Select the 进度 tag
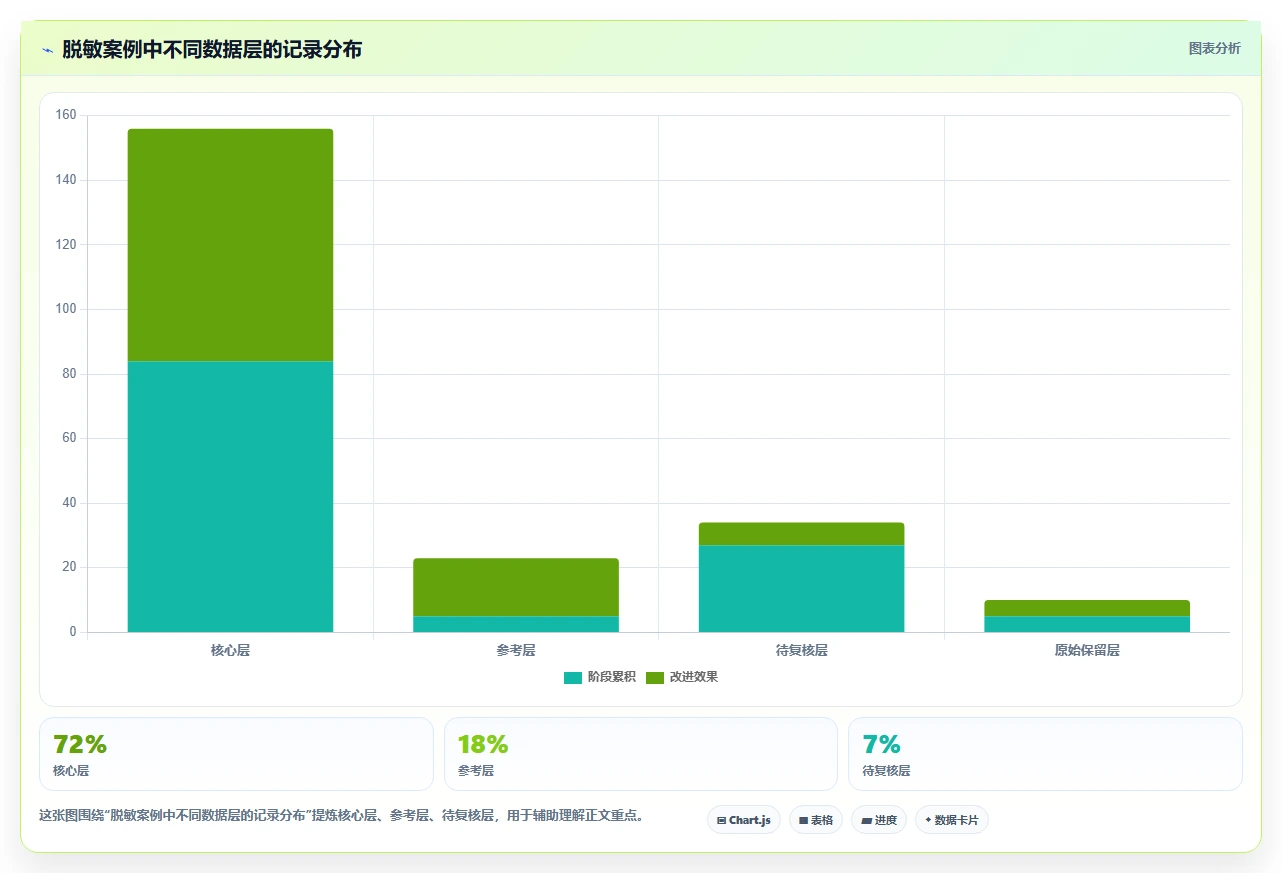The image size is (1282, 873). tap(879, 820)
